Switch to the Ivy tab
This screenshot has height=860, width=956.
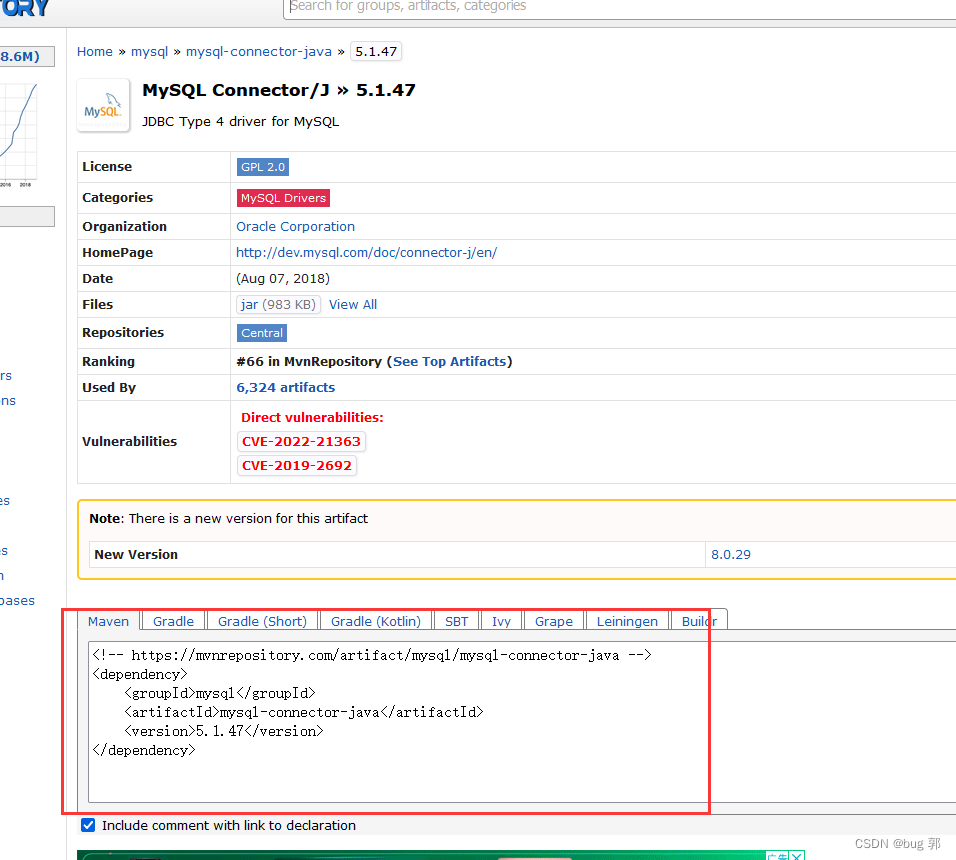(x=501, y=621)
